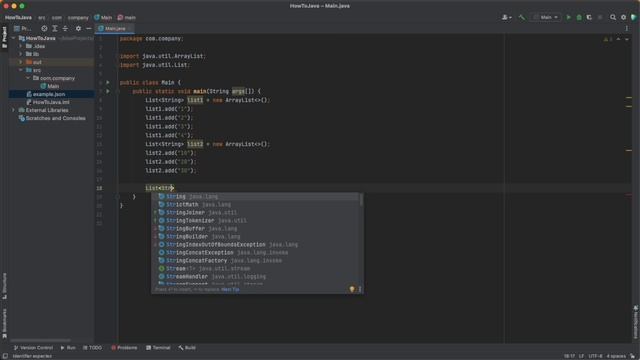Click run gutter arrow beside main method
The image size is (640, 360).
pos(108,91)
